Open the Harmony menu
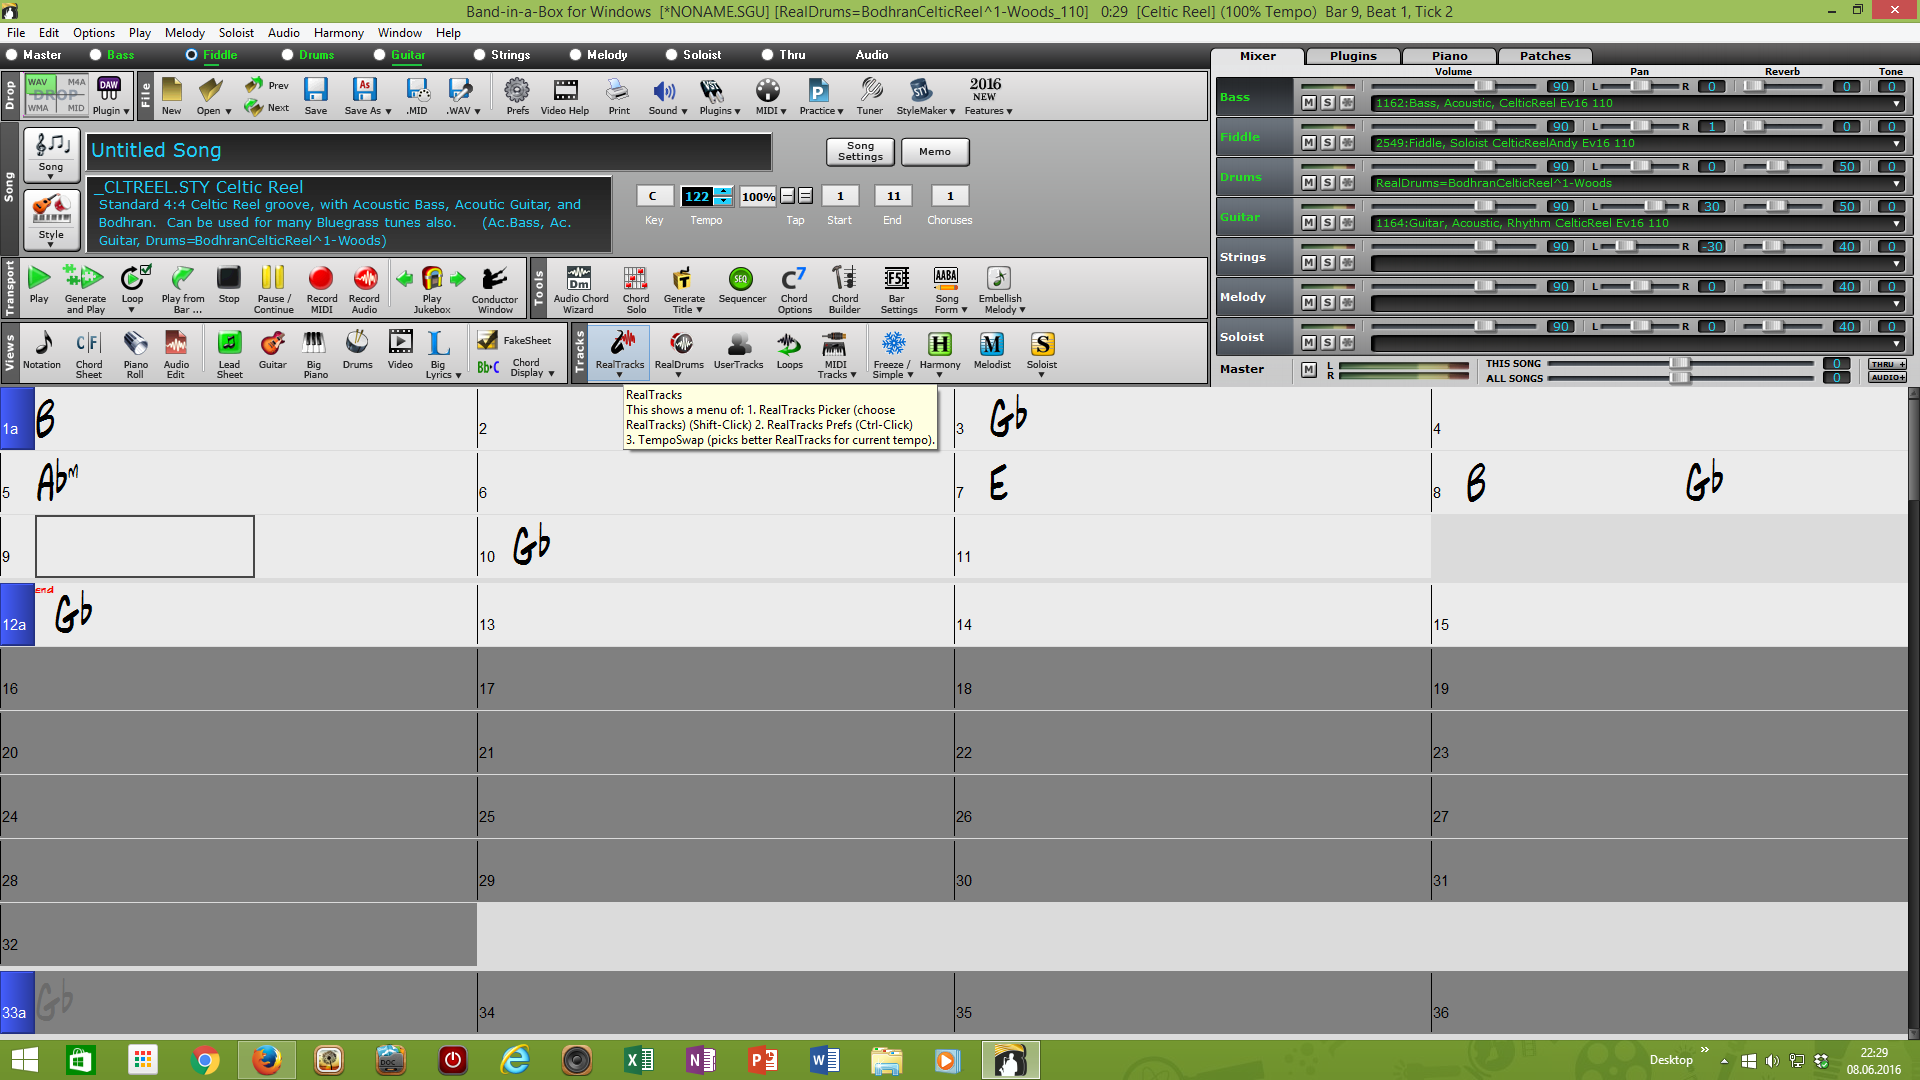Image resolution: width=1920 pixels, height=1080 pixels. point(338,33)
